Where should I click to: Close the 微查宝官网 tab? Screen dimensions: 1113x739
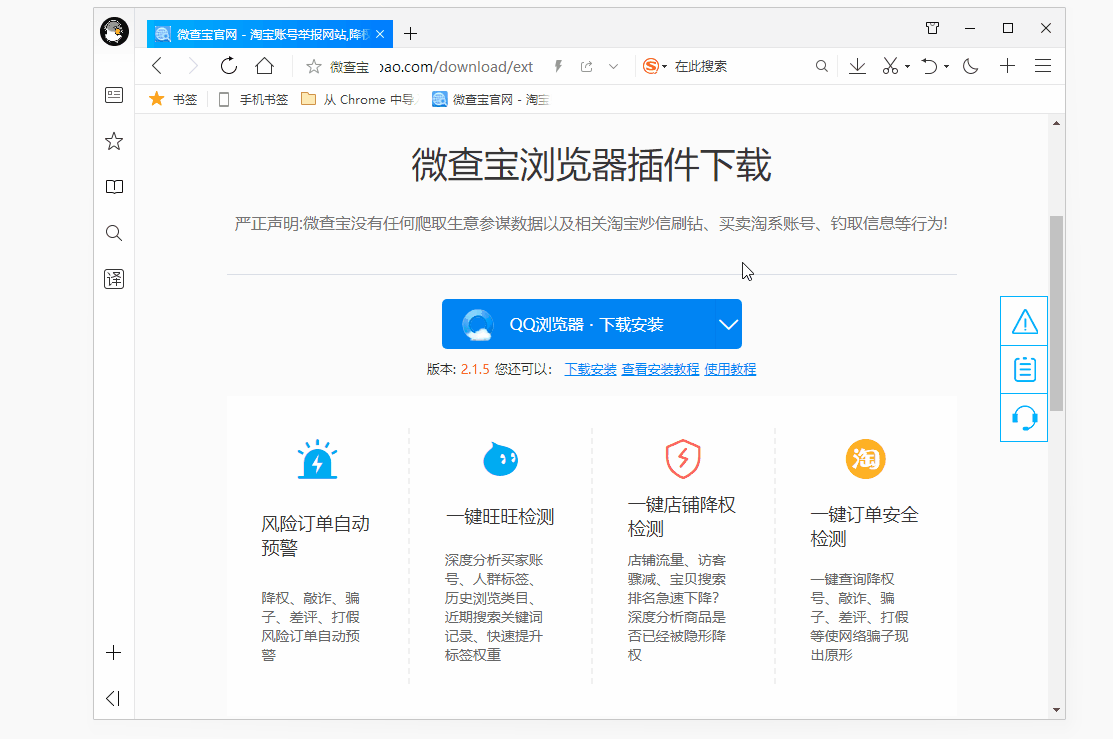point(380,33)
